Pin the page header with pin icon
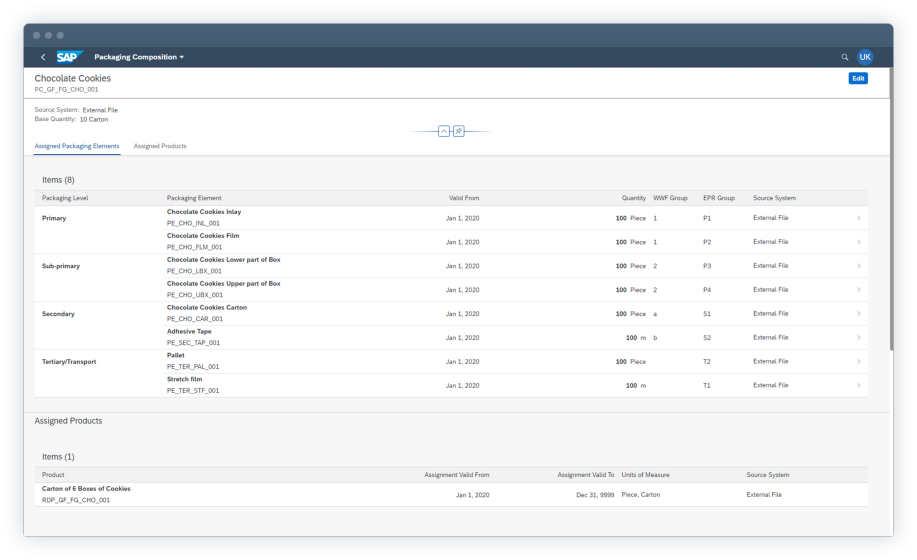Image resolution: width=917 pixels, height=560 pixels. click(459, 131)
